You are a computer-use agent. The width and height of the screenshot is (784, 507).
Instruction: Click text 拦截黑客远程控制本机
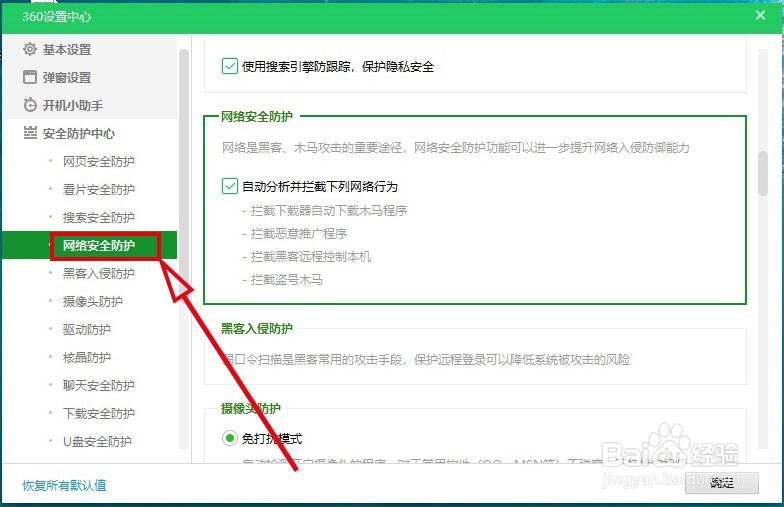click(x=311, y=256)
